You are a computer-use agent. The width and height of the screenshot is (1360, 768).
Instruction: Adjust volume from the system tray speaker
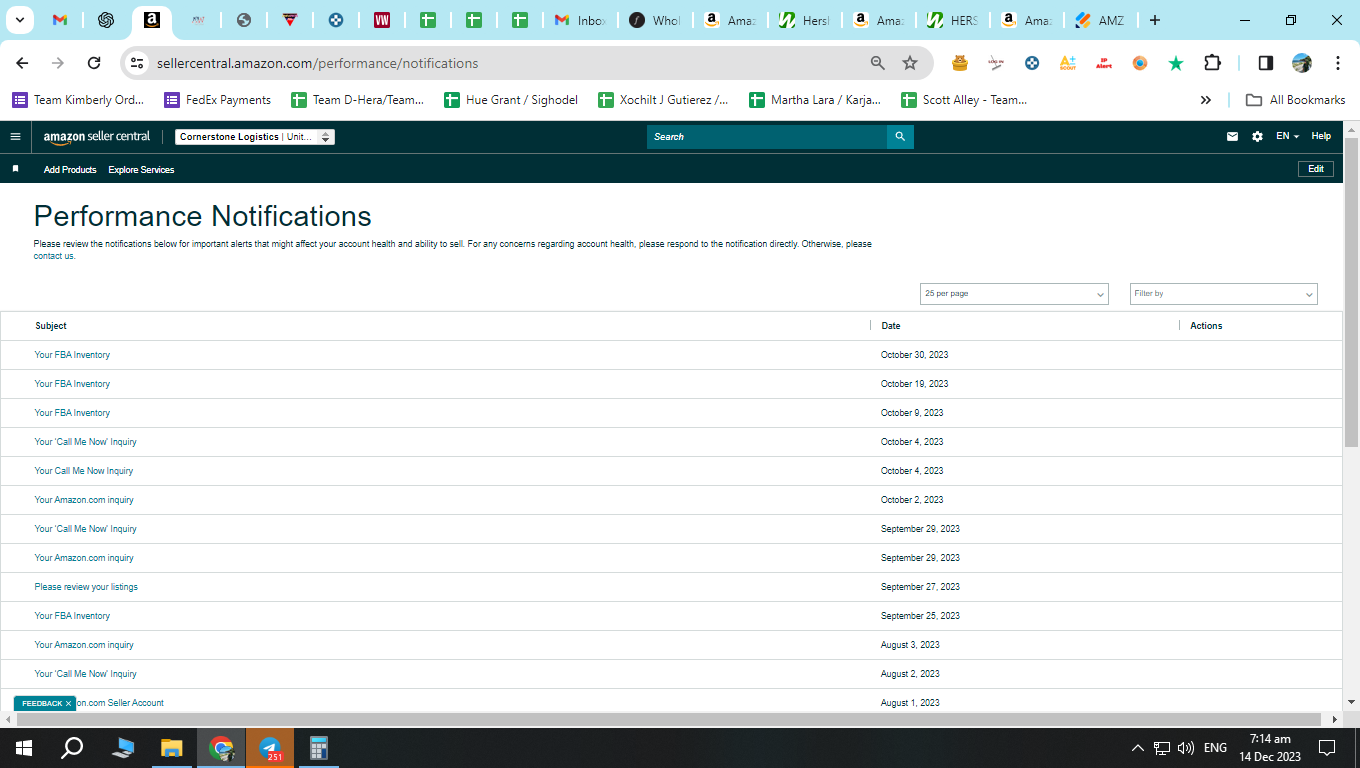pyautogui.click(x=1186, y=748)
